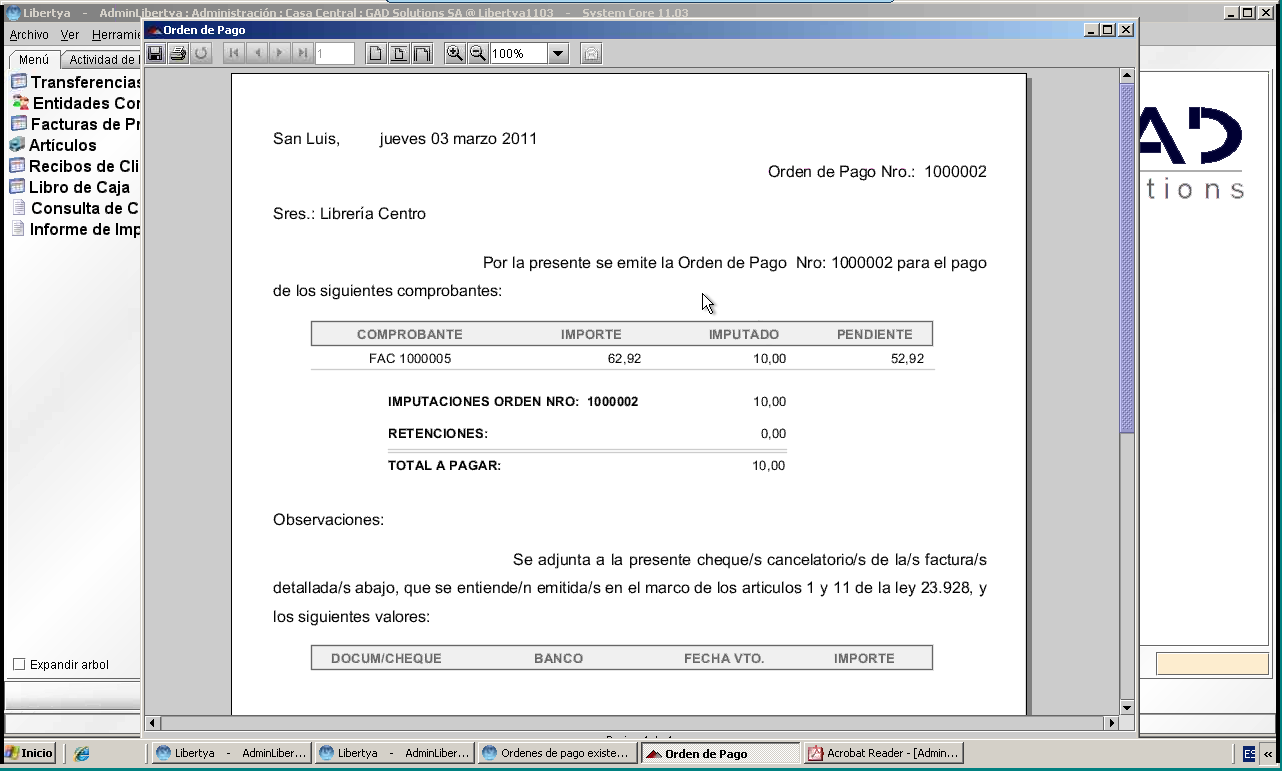Screen dimensions: 1282x771
Task: Switch to the Actividad tab
Action: pos(103,60)
